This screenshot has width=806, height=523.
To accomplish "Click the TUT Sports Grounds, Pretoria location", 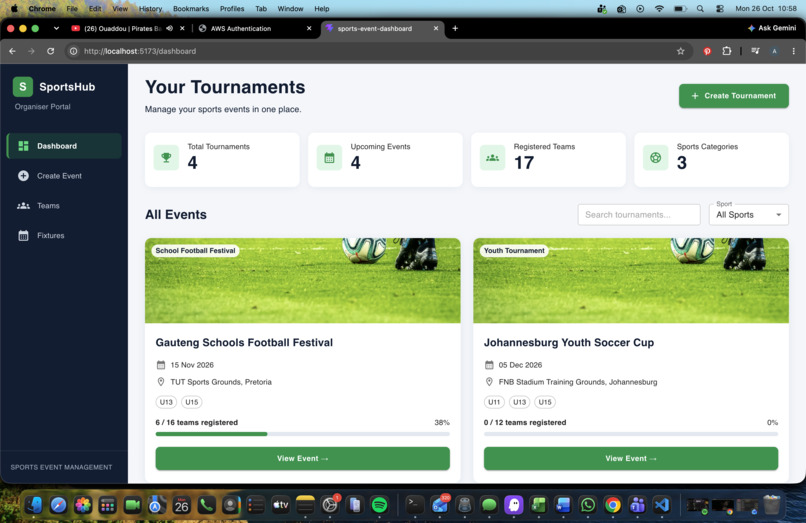I will pos(221,382).
